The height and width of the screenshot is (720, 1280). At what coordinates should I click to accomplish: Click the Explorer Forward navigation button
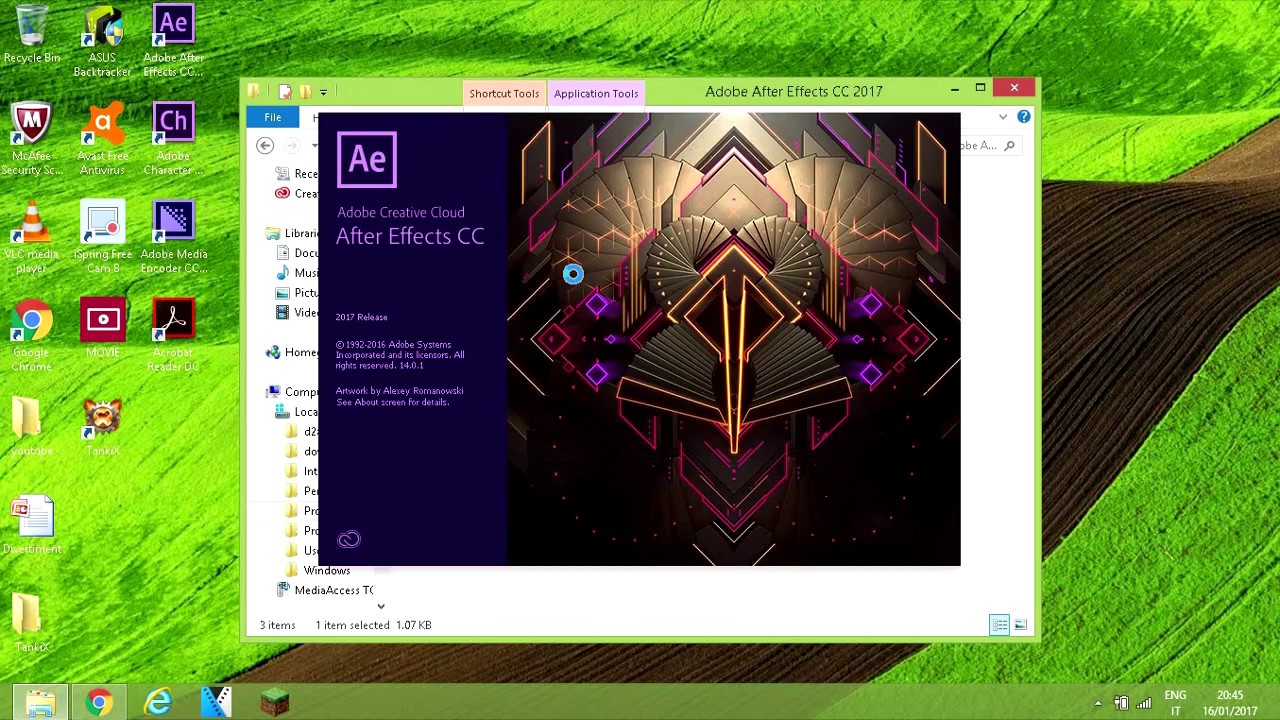click(x=292, y=146)
